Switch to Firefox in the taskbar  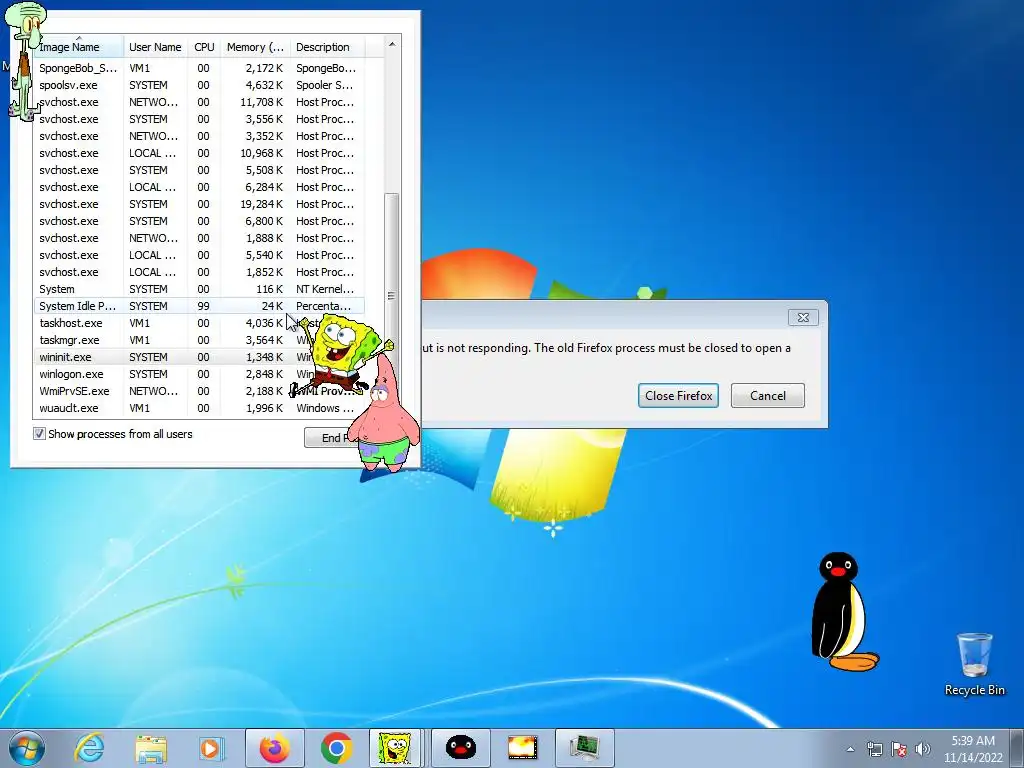275,748
